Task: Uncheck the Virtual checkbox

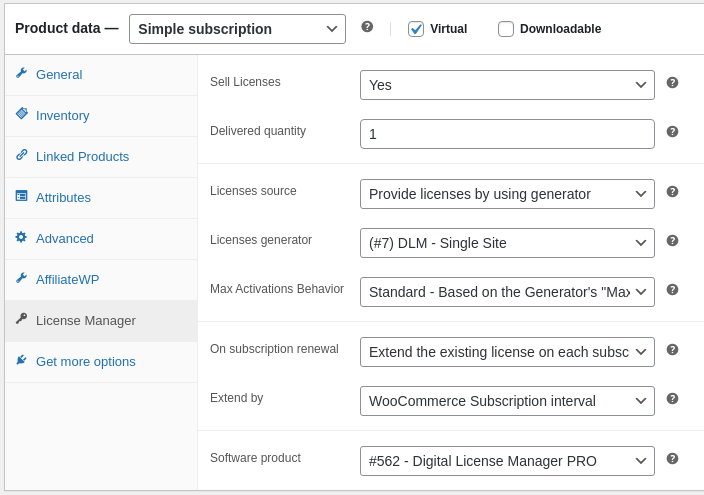Action: [x=416, y=29]
